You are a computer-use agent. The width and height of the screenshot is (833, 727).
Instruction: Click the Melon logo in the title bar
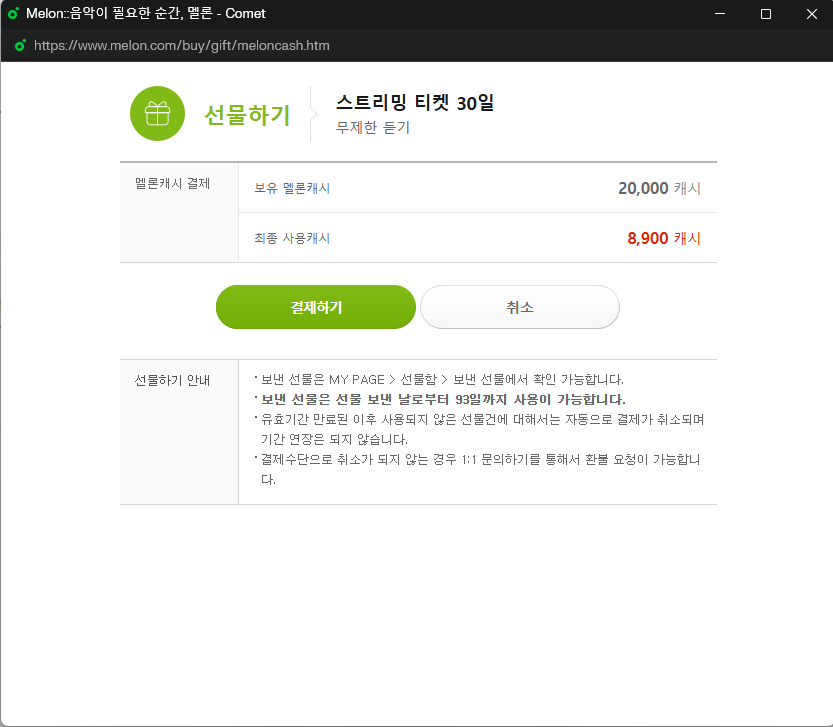tap(13, 13)
